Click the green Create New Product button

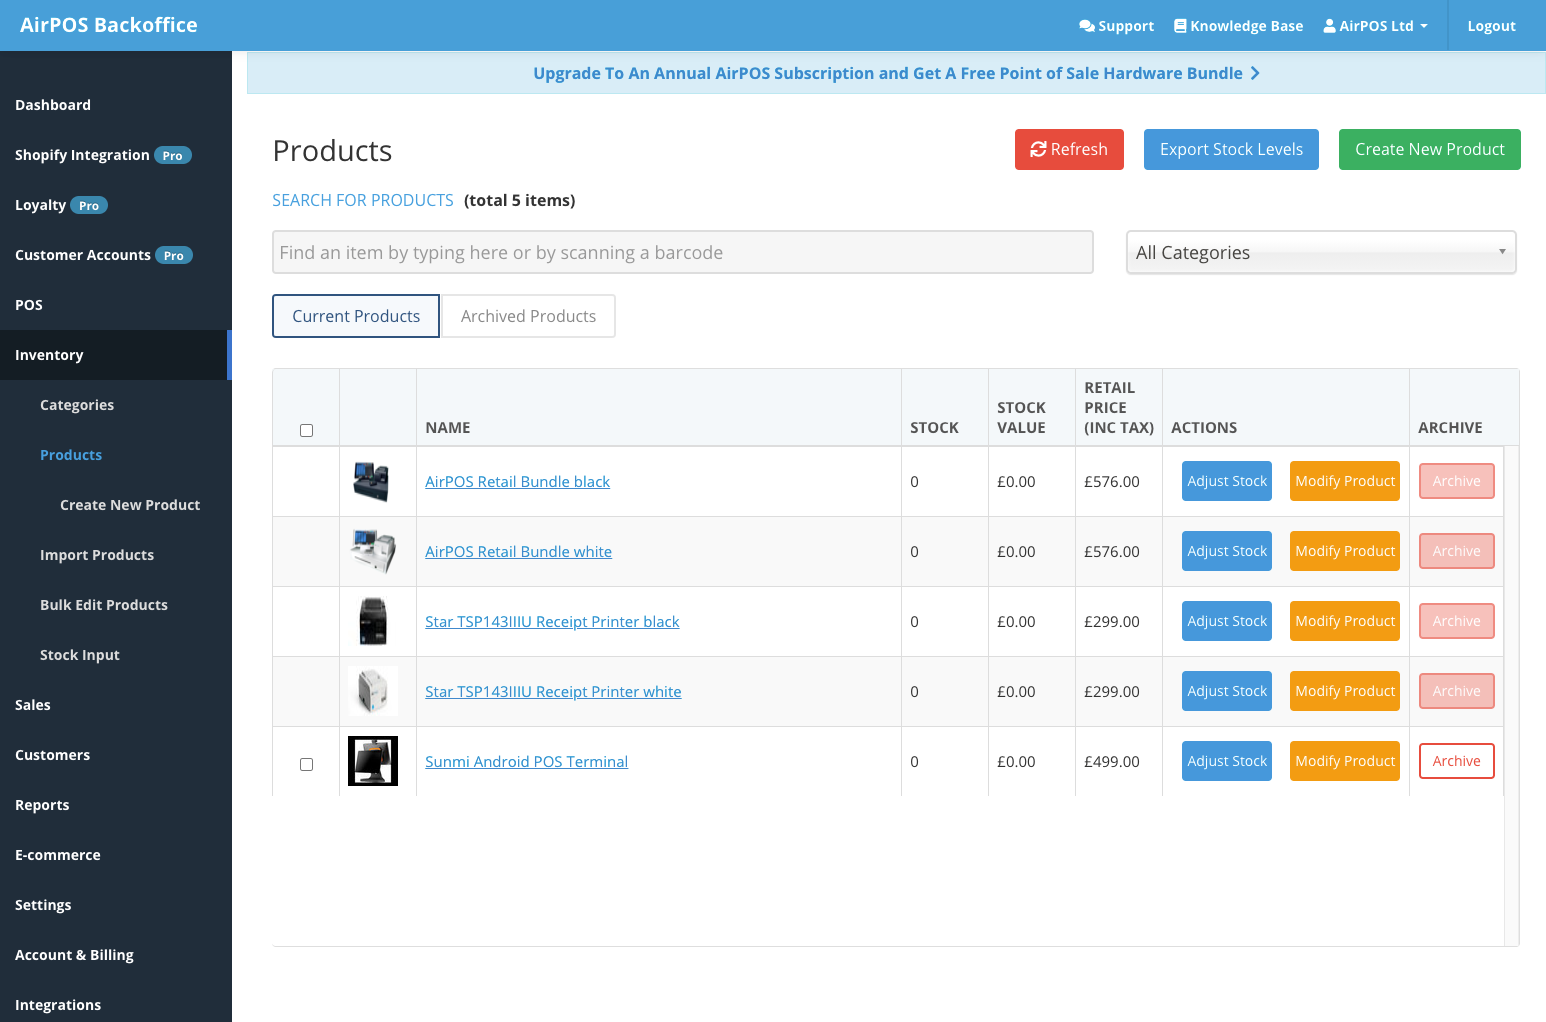click(x=1430, y=149)
